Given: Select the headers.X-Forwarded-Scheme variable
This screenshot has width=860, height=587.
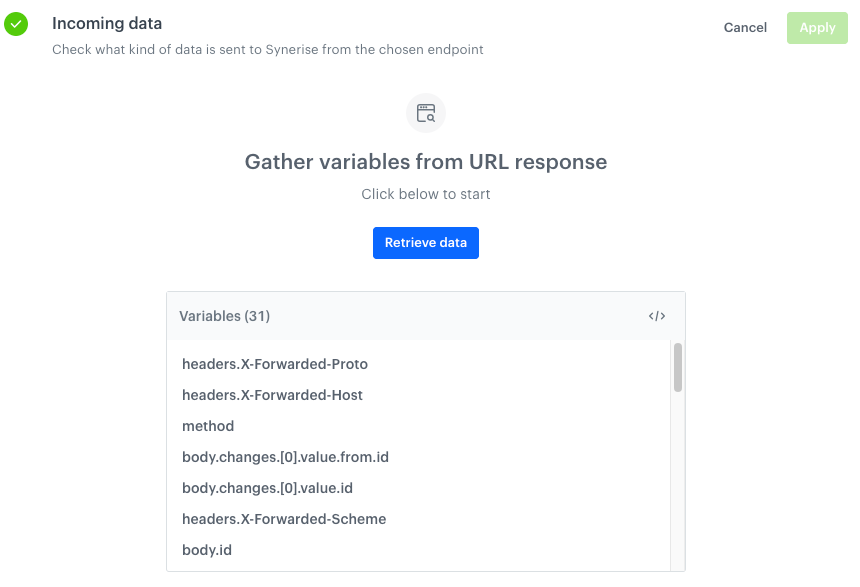Looking at the screenshot, I should pyautogui.click(x=284, y=519).
